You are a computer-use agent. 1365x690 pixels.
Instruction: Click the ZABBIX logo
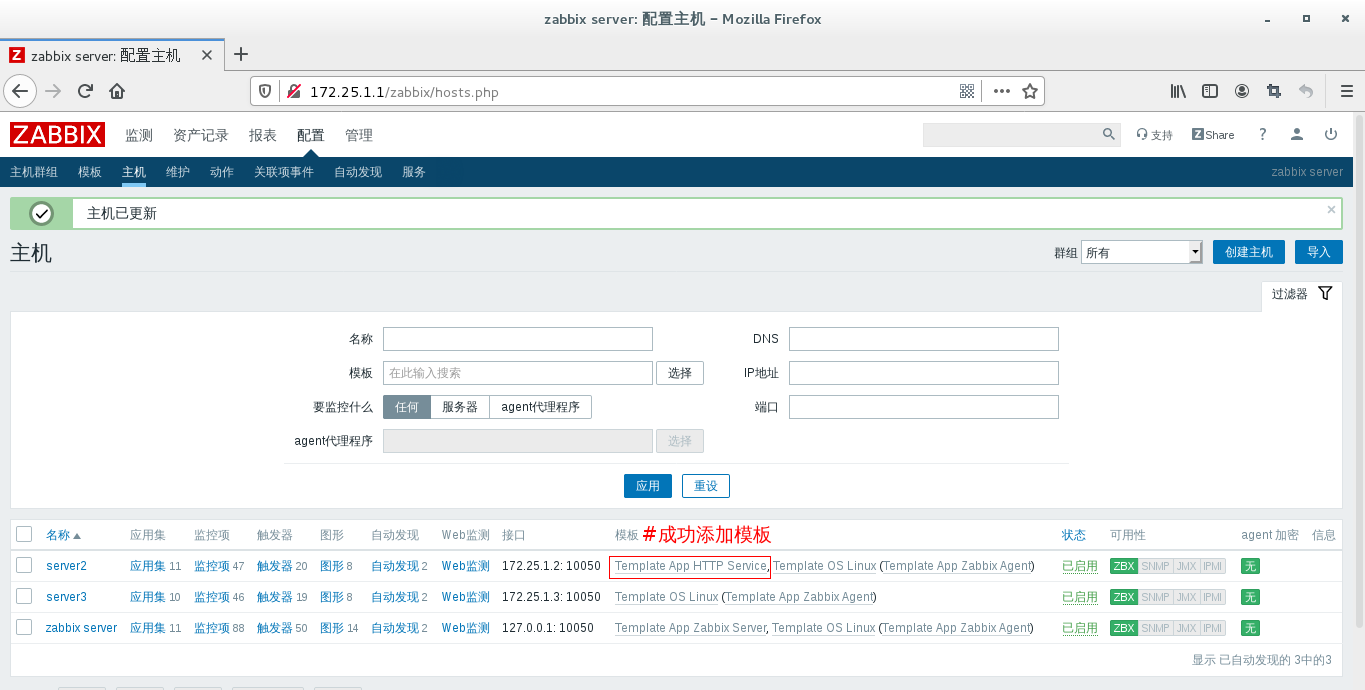58,135
